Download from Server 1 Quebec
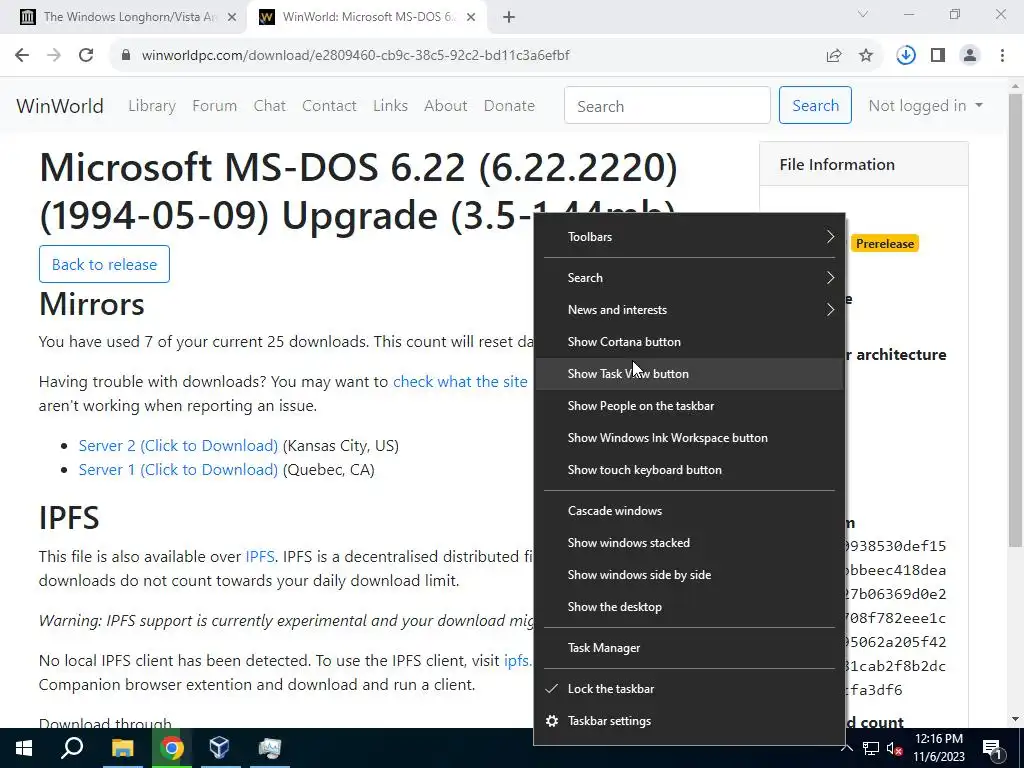The height and width of the screenshot is (768, 1024). click(178, 470)
